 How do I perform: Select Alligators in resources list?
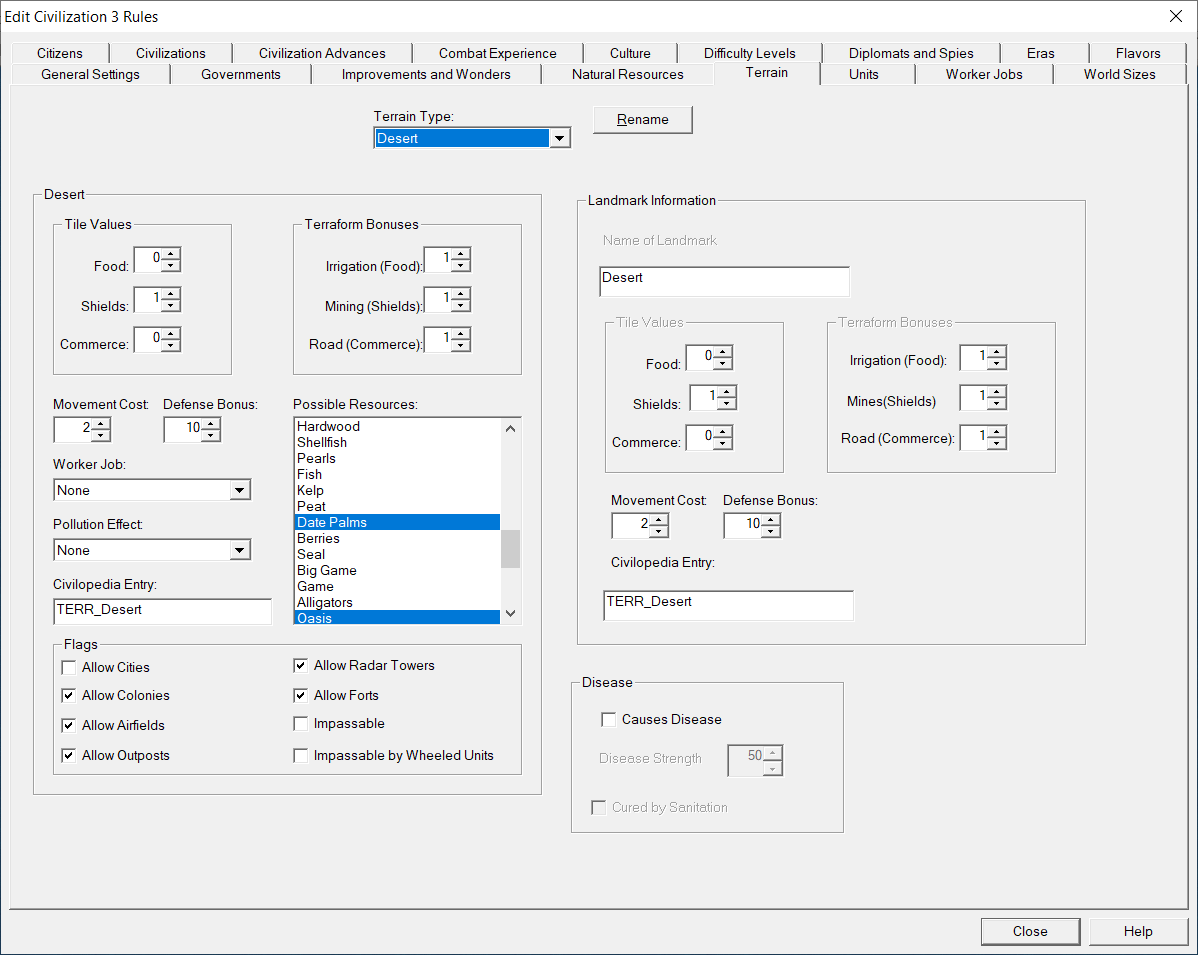coord(397,603)
